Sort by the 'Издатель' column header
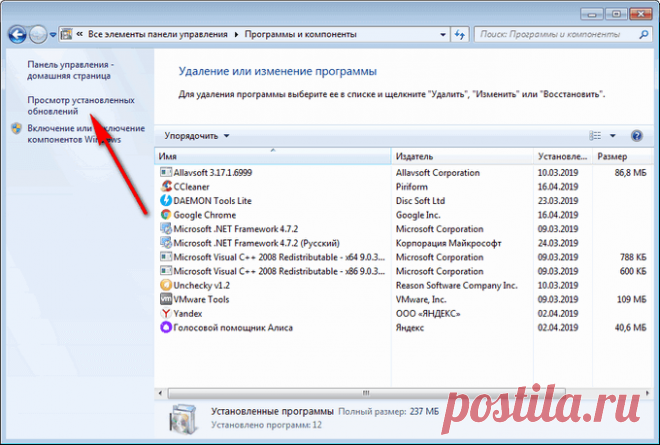The height and width of the screenshot is (445, 660). 462,156
